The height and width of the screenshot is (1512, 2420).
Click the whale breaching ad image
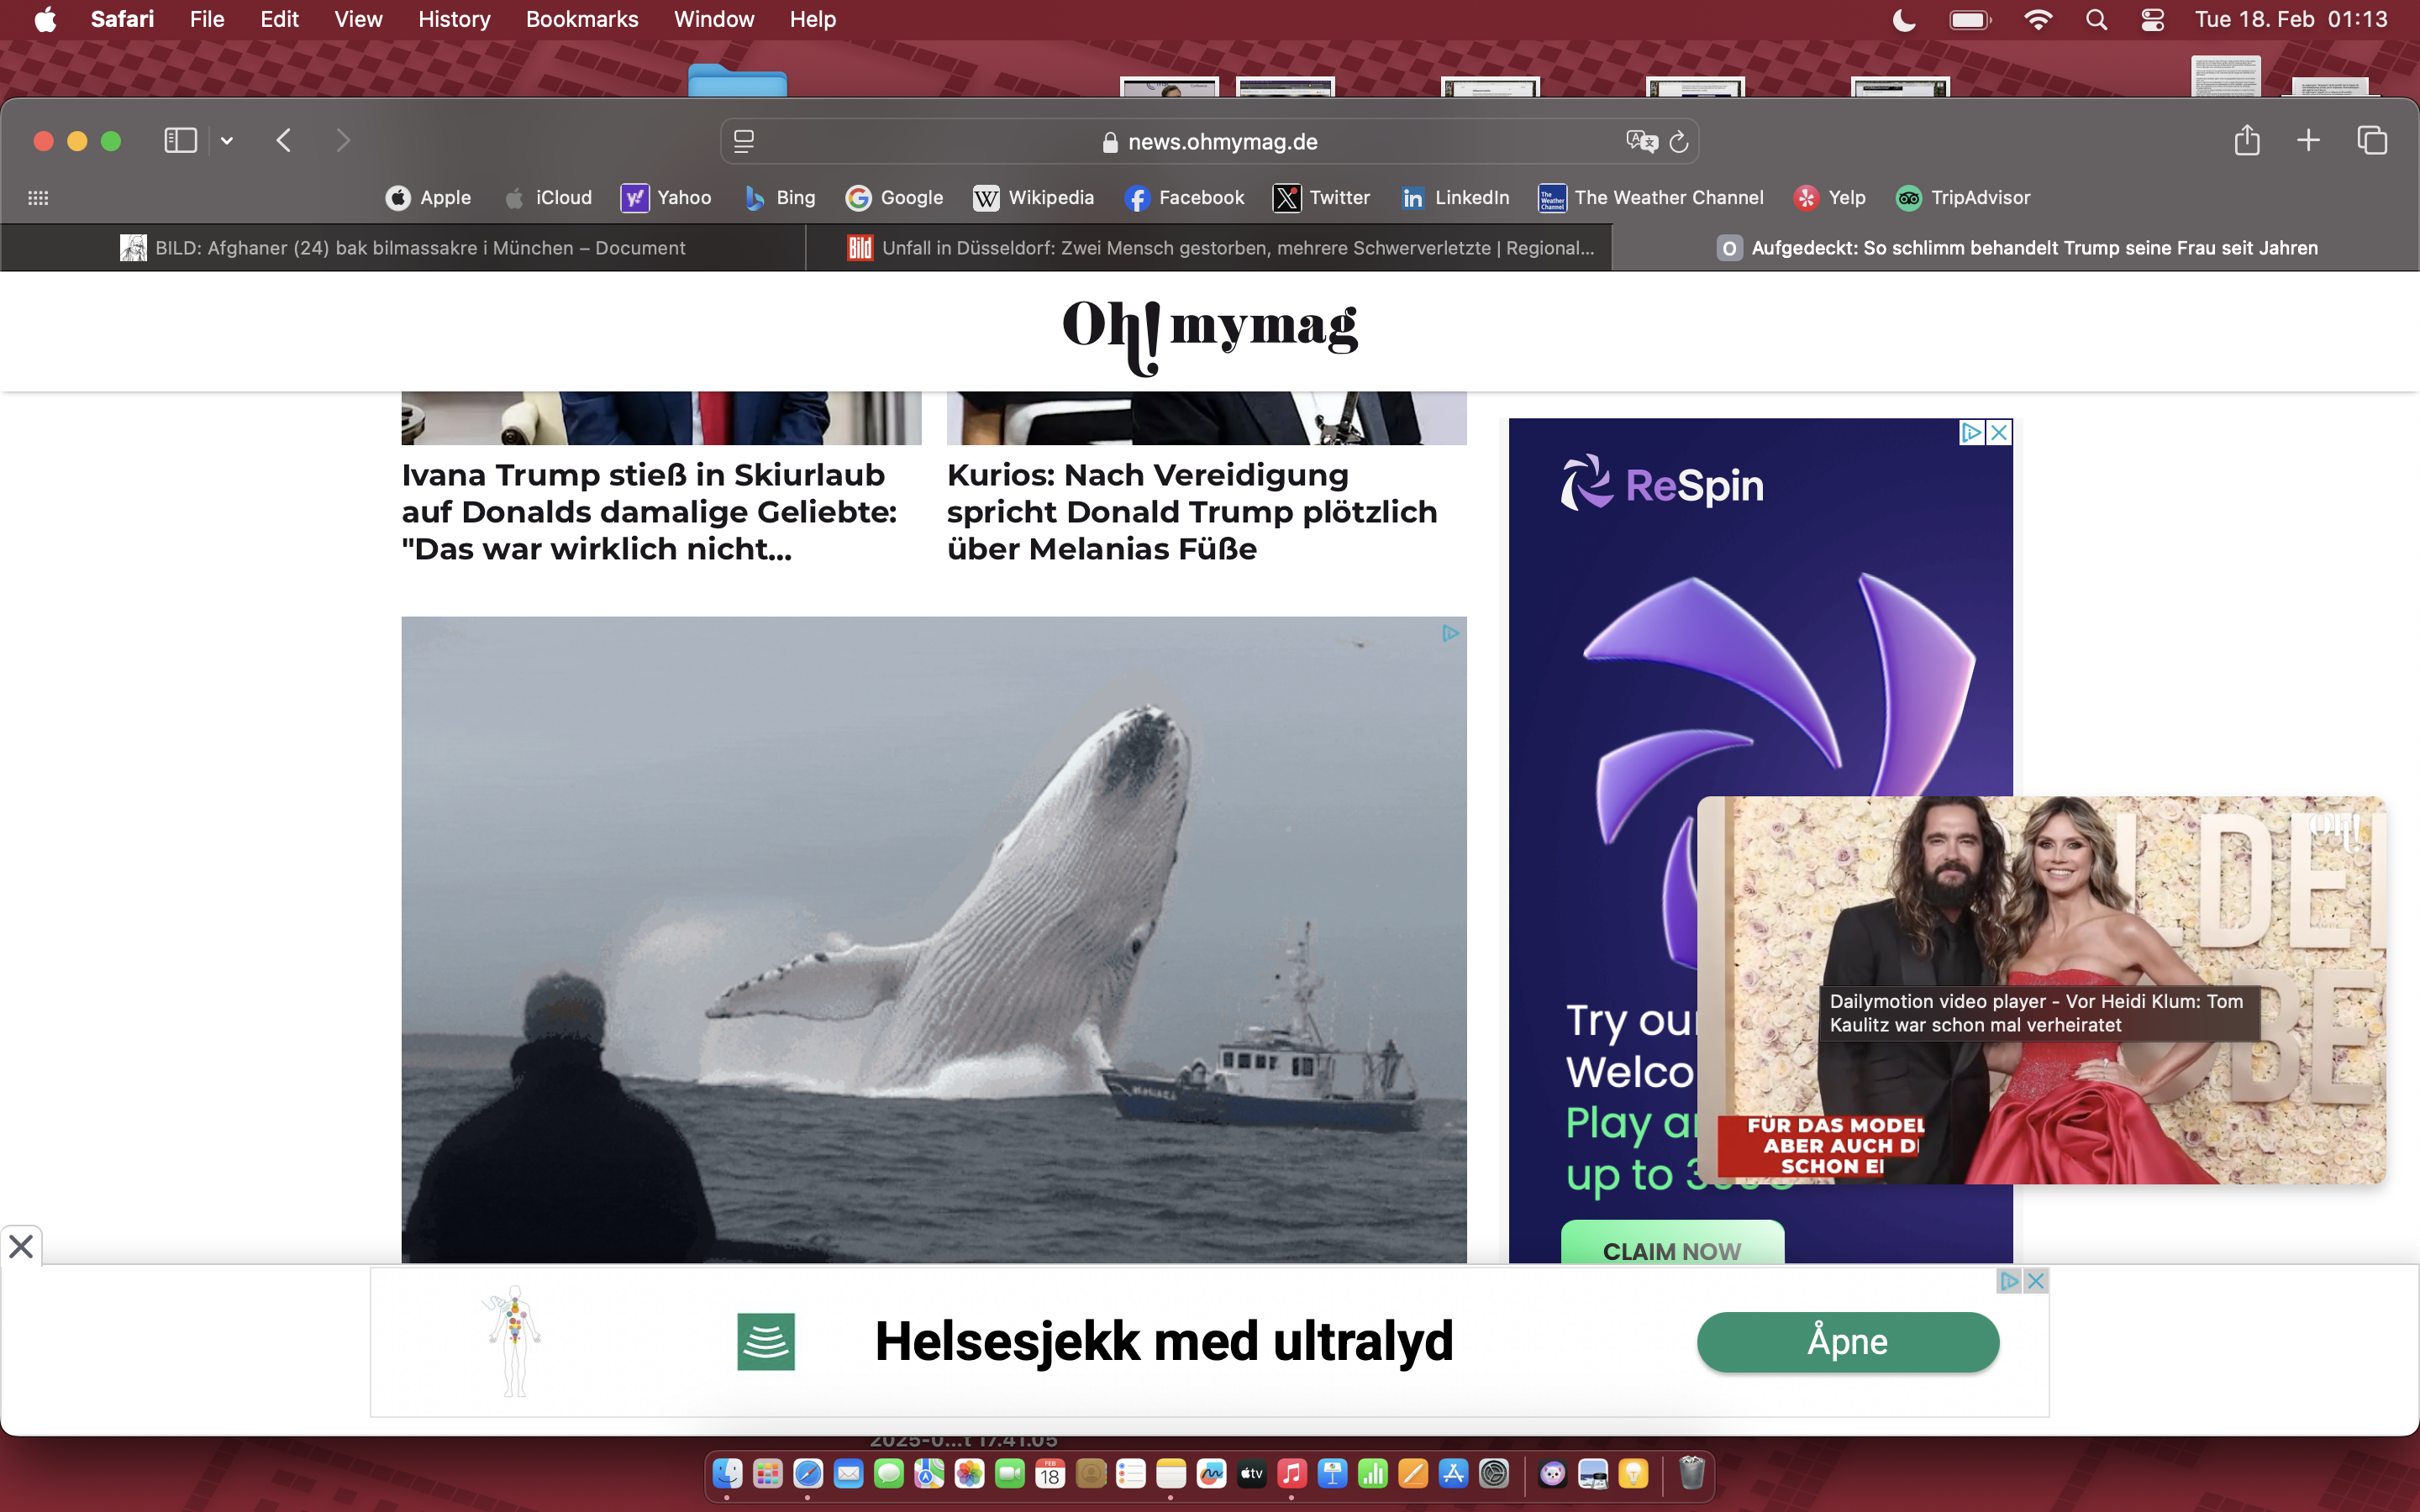(x=934, y=939)
